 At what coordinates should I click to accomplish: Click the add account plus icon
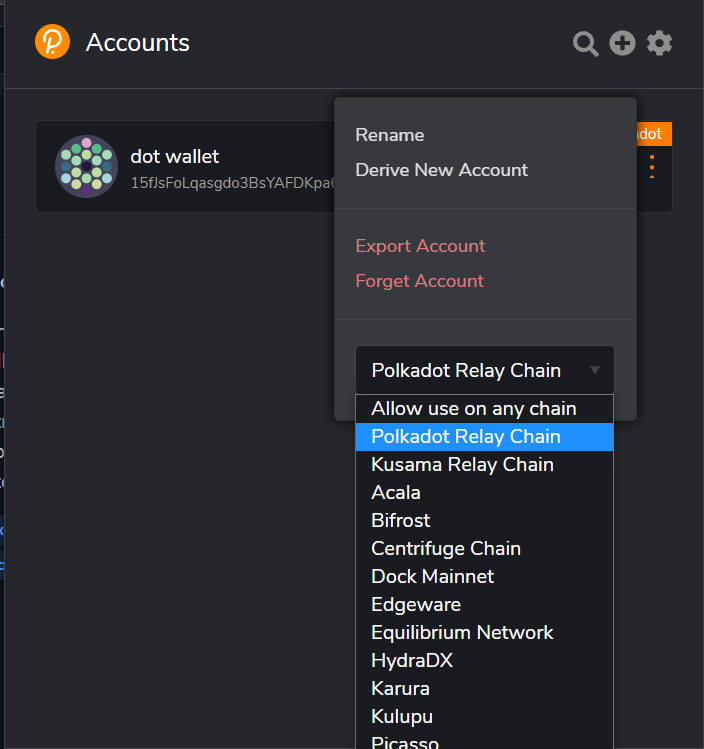[623, 43]
